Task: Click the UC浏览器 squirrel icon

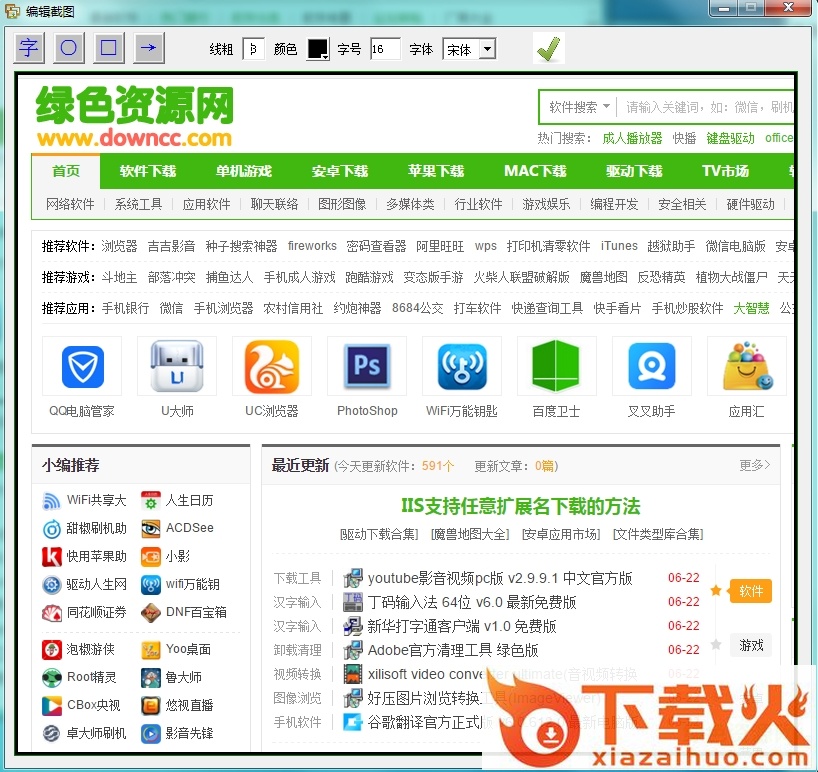Action: [x=272, y=366]
